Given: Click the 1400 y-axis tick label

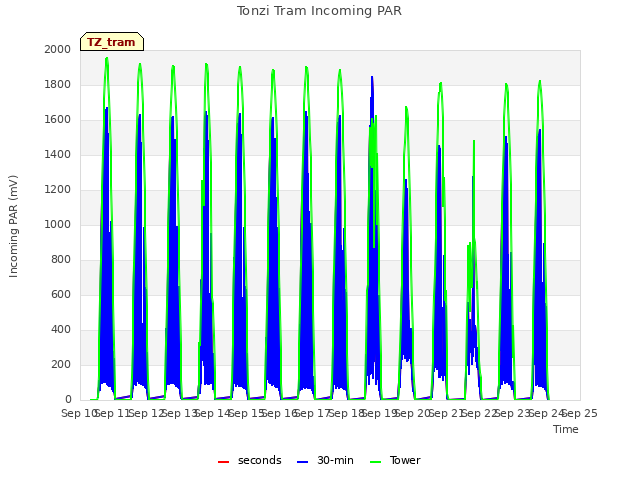Looking at the screenshot, I should [x=58, y=154].
